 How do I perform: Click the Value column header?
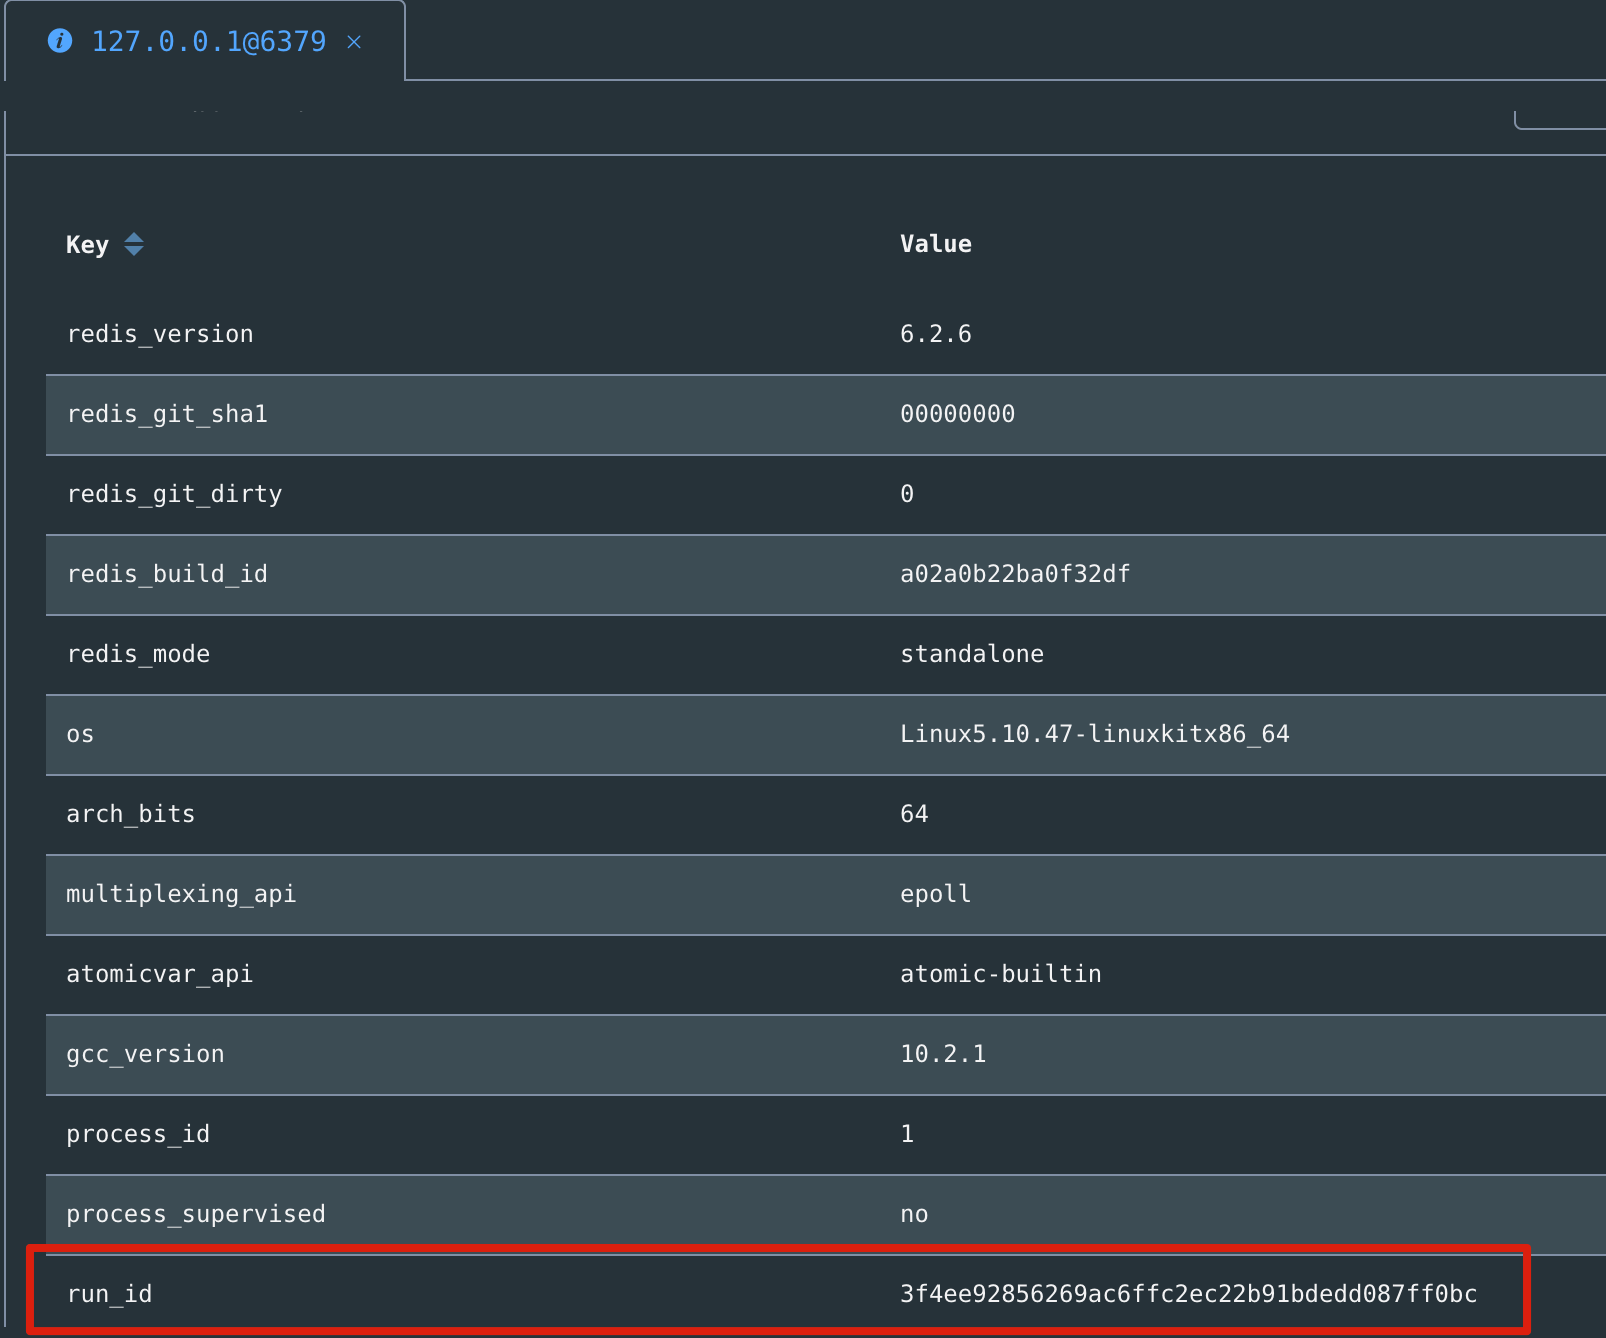tap(936, 244)
